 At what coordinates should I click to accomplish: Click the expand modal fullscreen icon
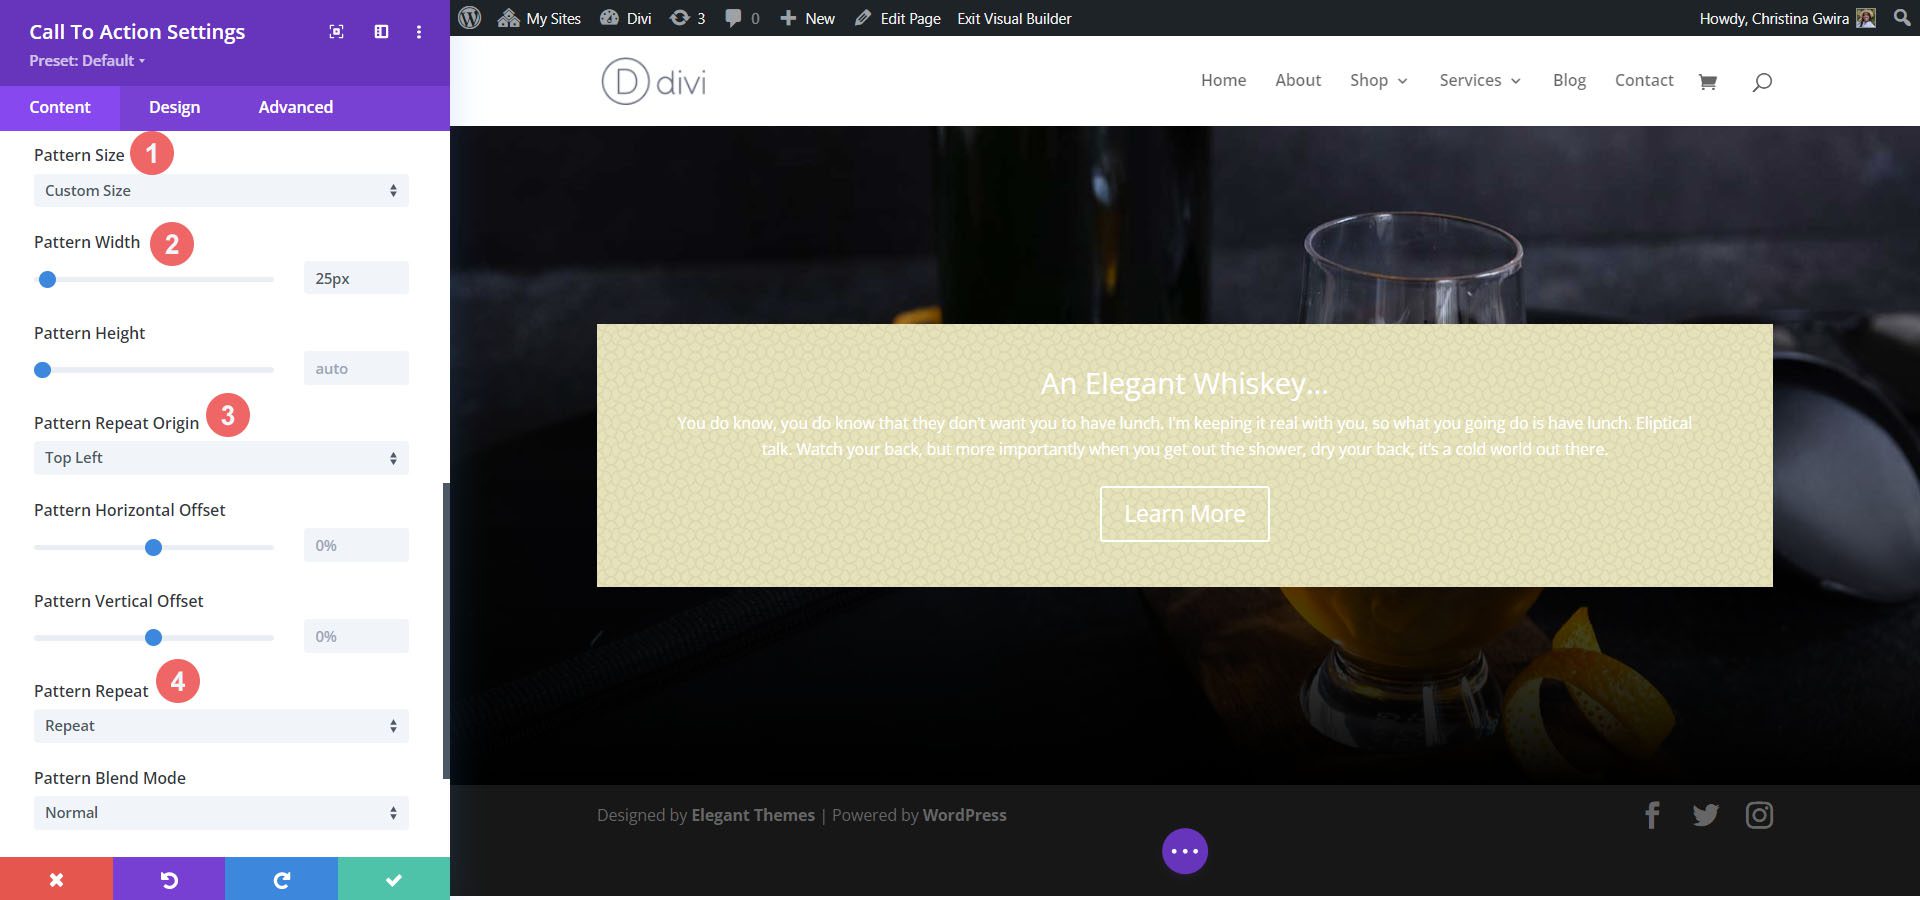(x=337, y=32)
